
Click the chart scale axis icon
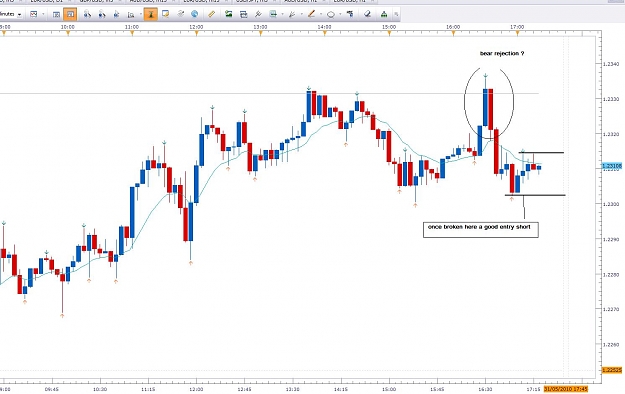(x=131, y=15)
